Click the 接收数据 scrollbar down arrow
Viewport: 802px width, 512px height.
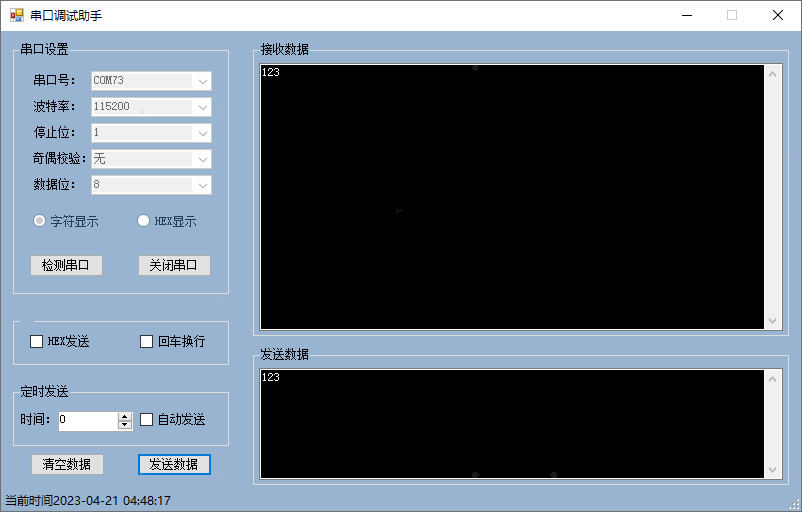772,321
